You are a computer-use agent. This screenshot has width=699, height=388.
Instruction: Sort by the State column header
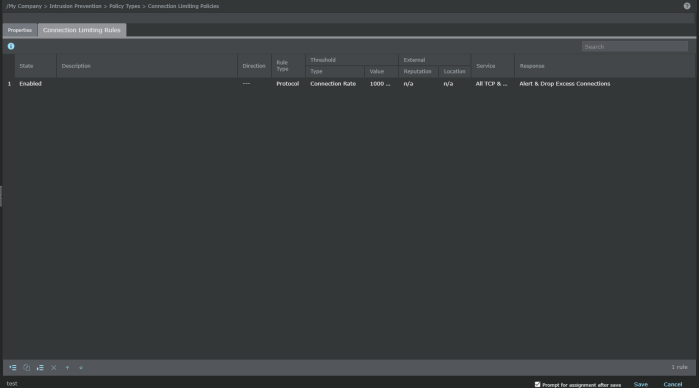(36, 66)
